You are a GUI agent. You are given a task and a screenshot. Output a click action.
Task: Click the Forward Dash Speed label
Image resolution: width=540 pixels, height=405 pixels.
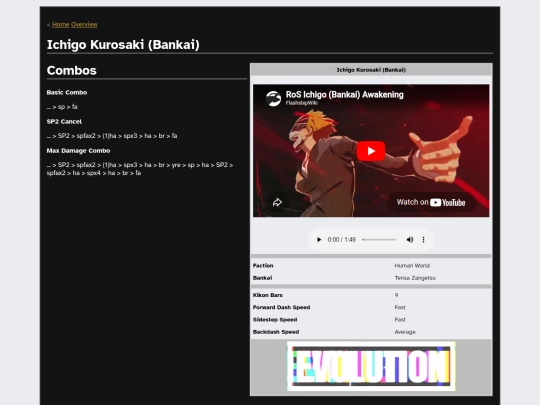[281, 307]
